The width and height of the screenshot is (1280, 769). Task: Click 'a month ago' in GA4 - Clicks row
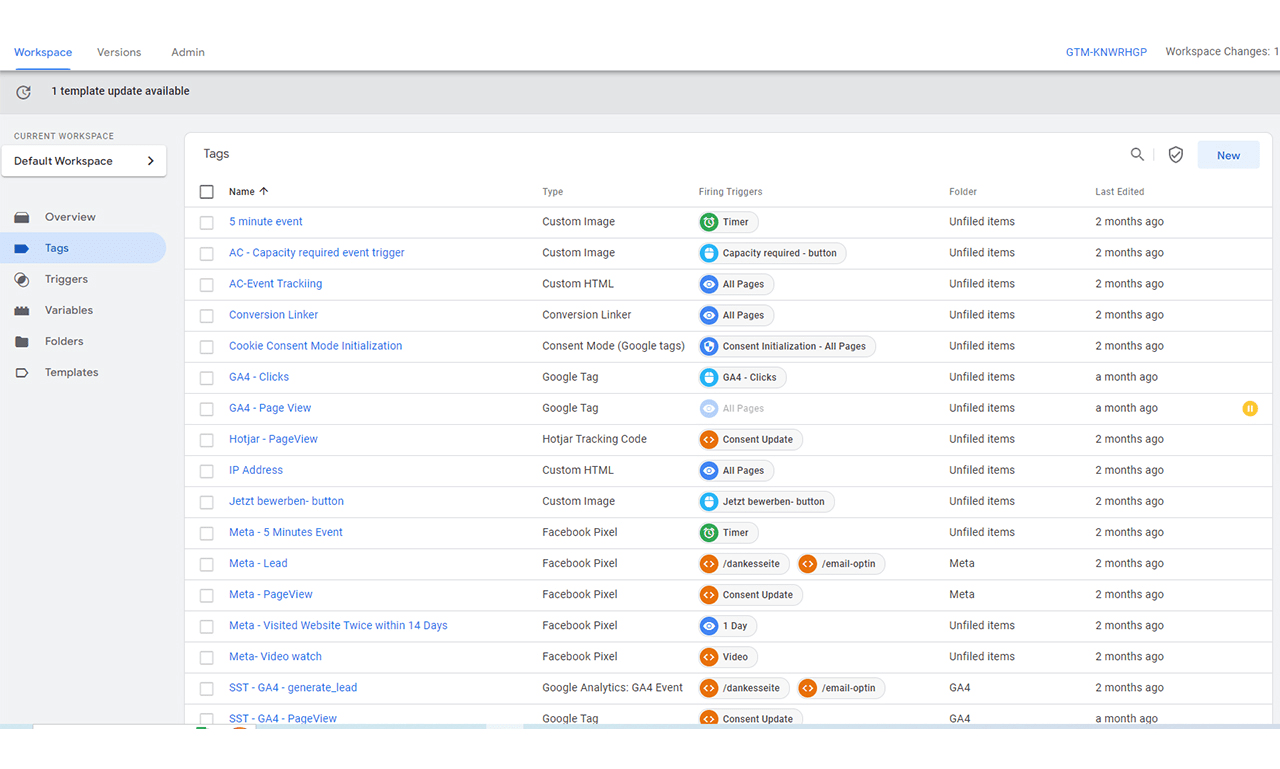[1127, 377]
